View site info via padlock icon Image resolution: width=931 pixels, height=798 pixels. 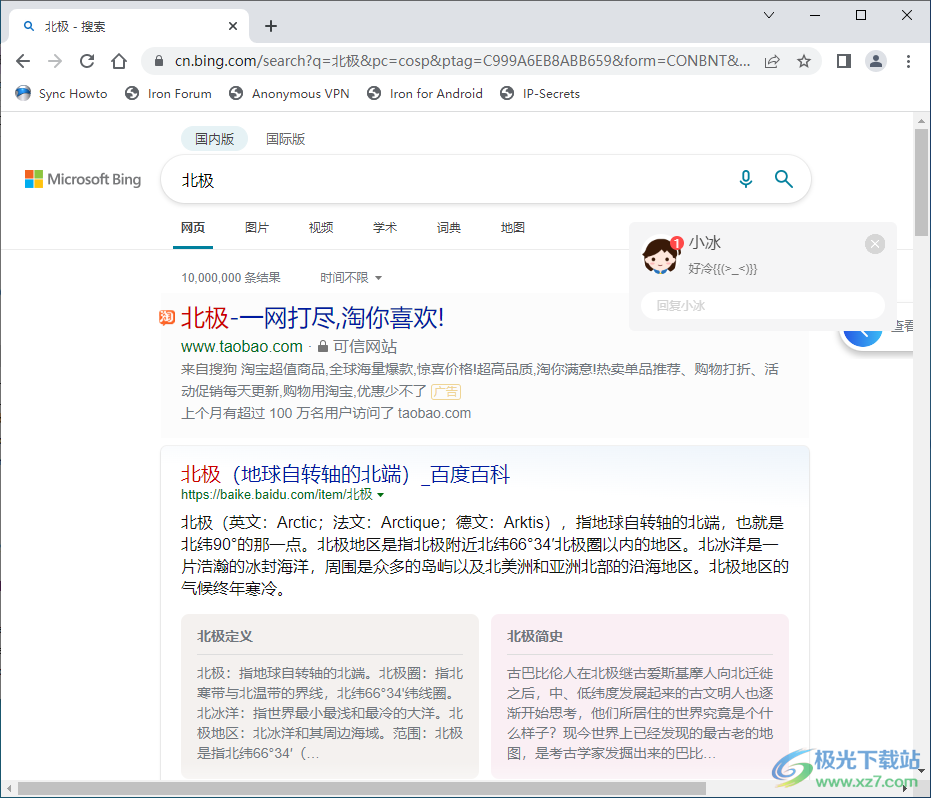(x=159, y=61)
